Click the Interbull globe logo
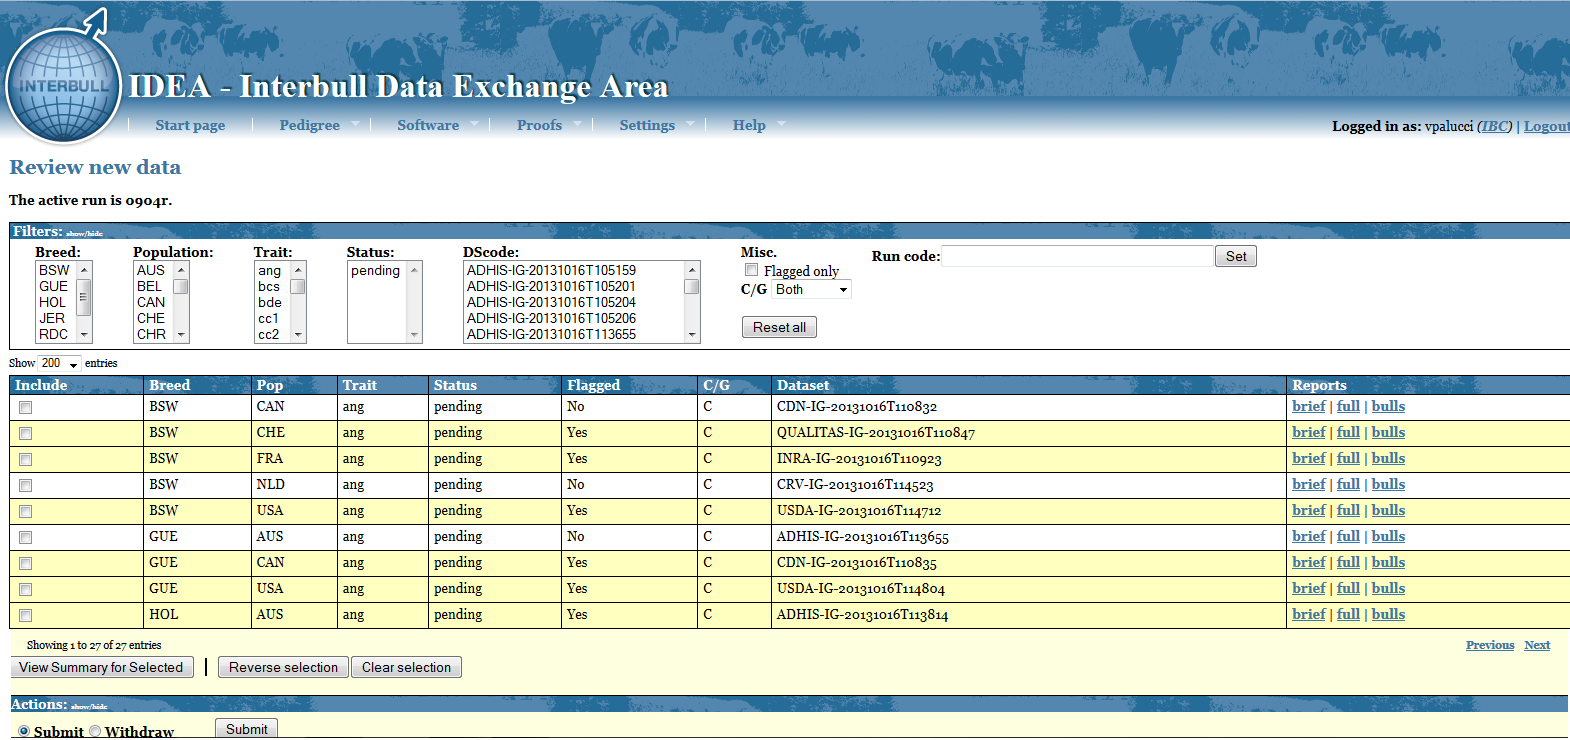This screenshot has width=1570, height=740. click(x=63, y=85)
